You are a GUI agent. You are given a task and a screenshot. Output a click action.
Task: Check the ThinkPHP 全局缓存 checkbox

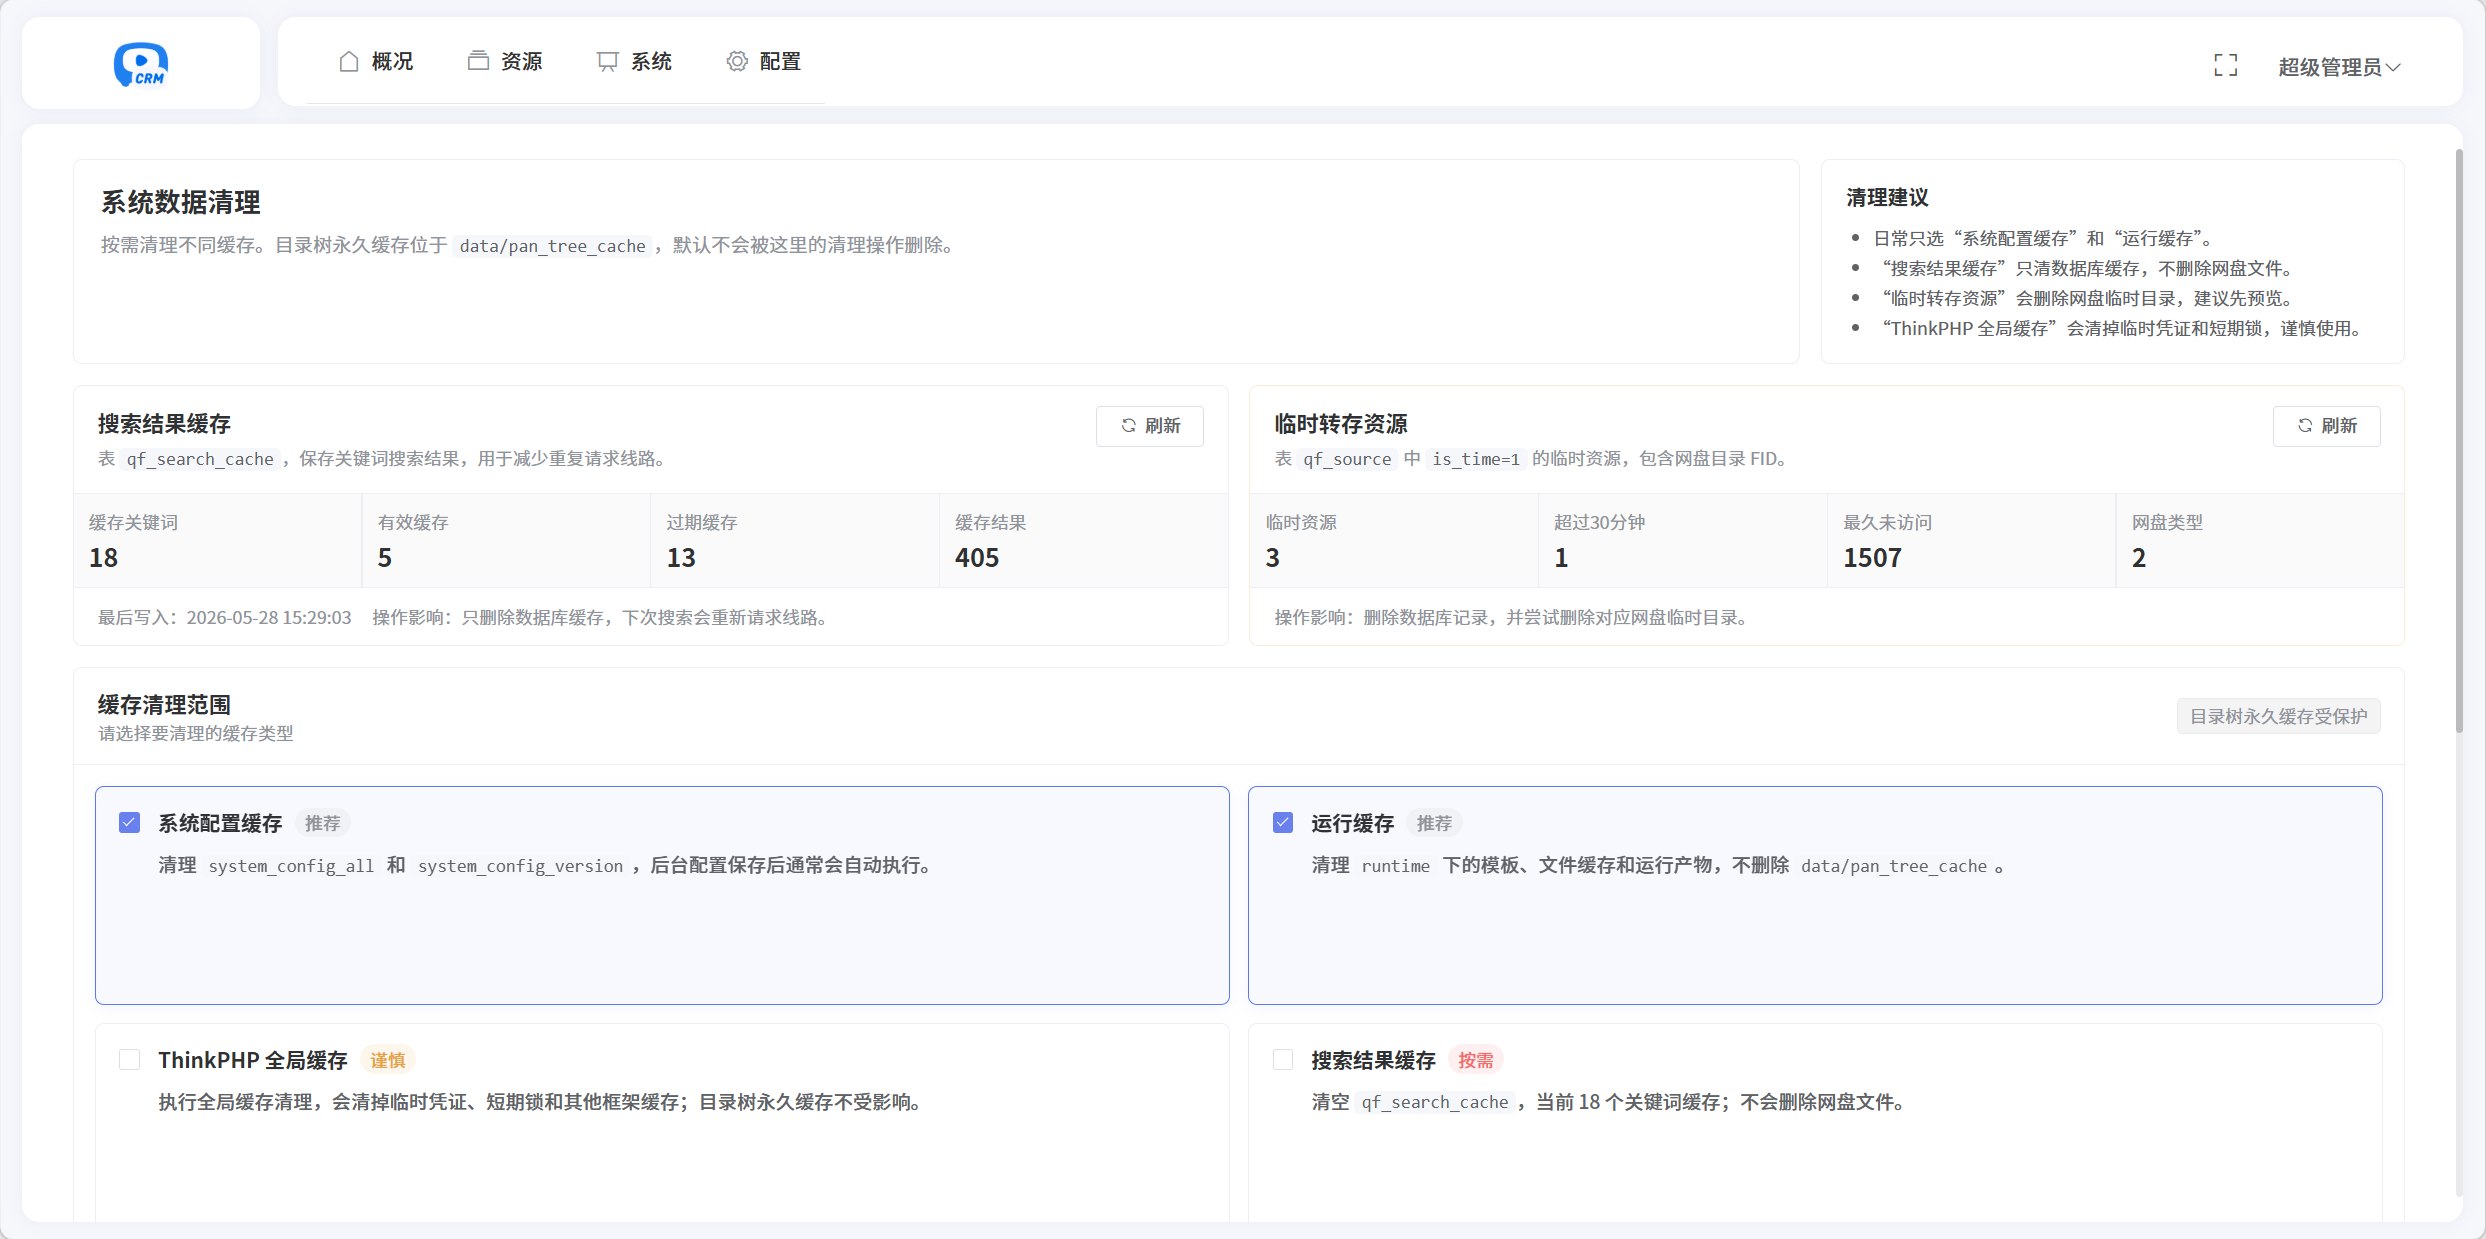point(129,1060)
